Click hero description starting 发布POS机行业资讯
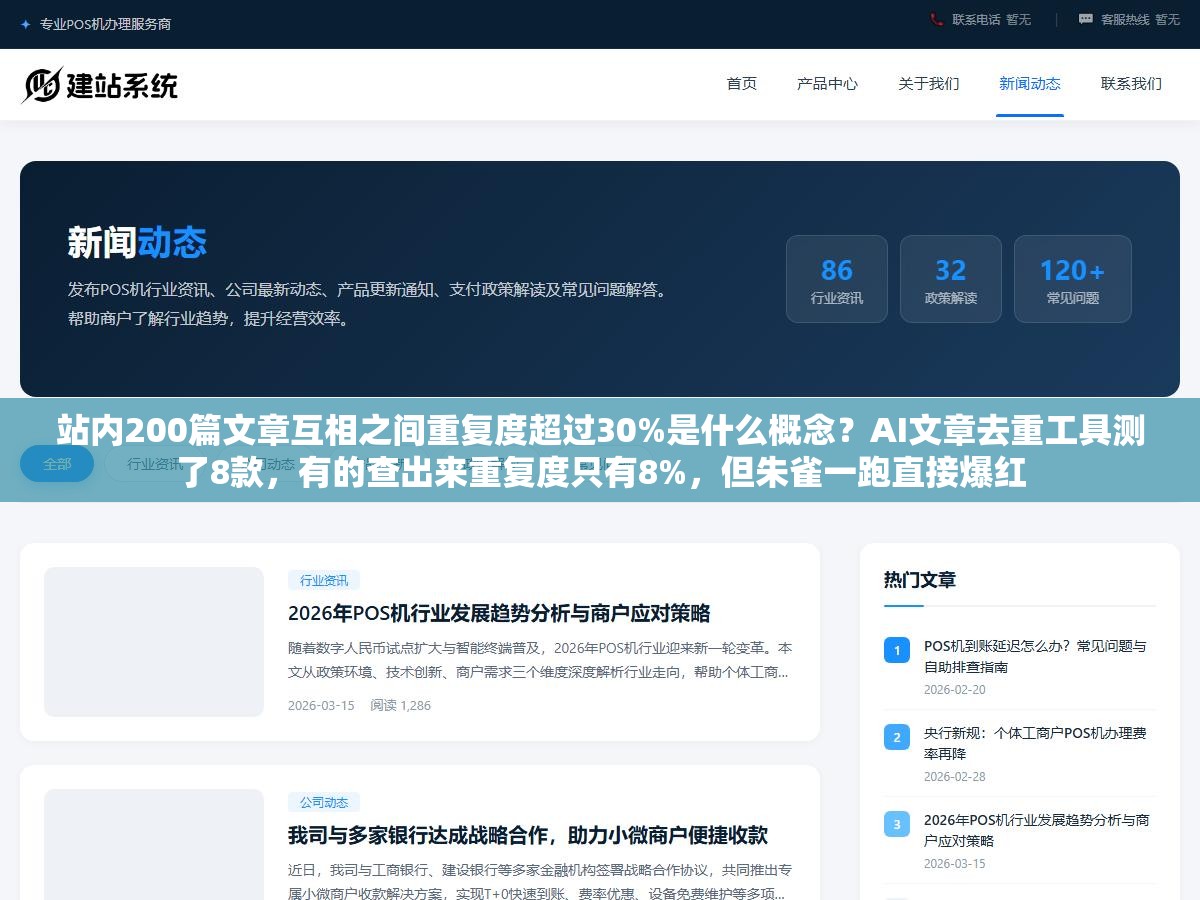 tap(367, 304)
